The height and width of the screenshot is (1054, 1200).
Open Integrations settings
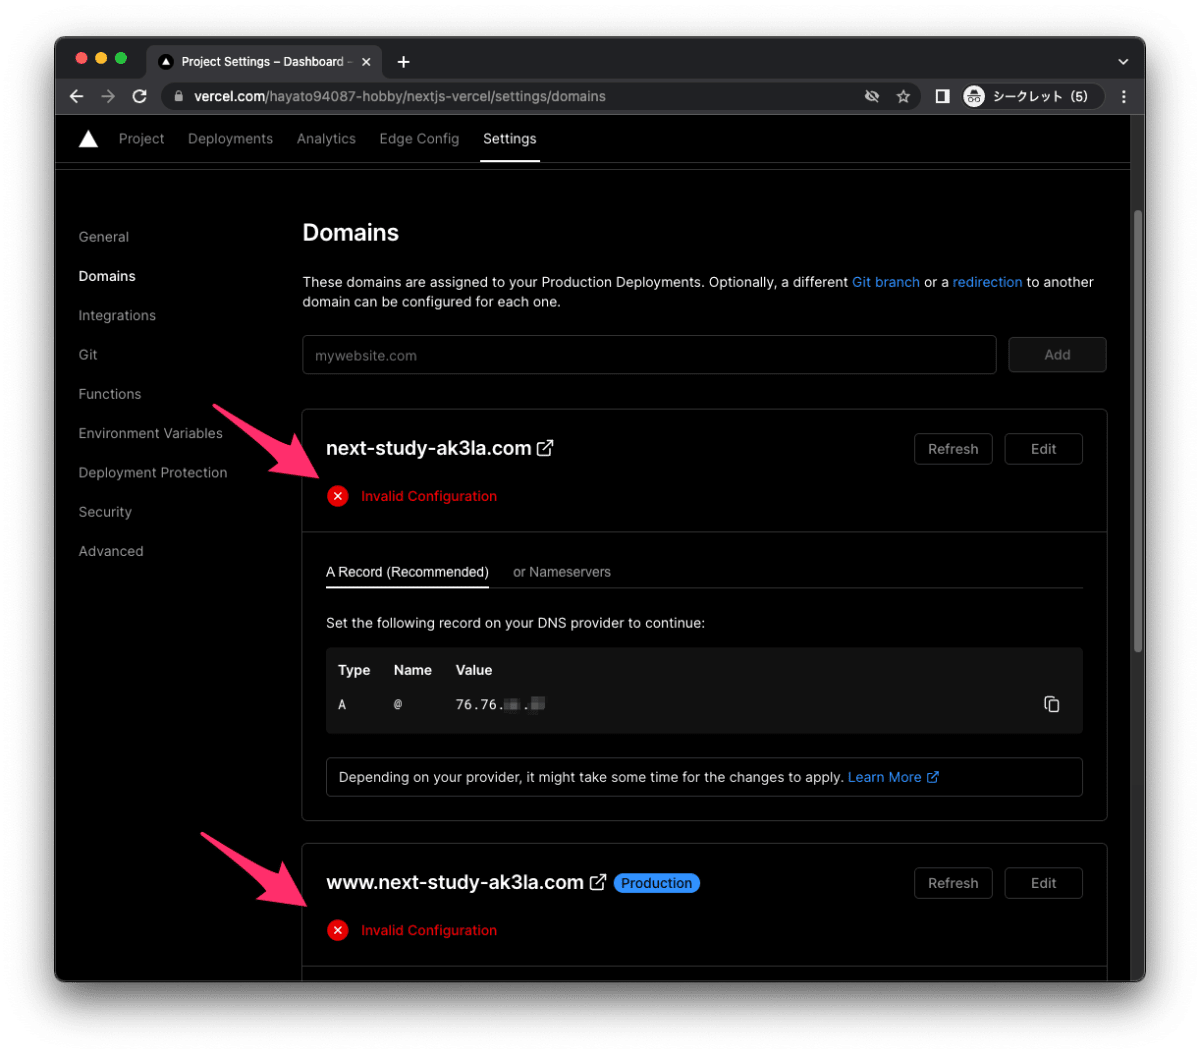(x=117, y=315)
